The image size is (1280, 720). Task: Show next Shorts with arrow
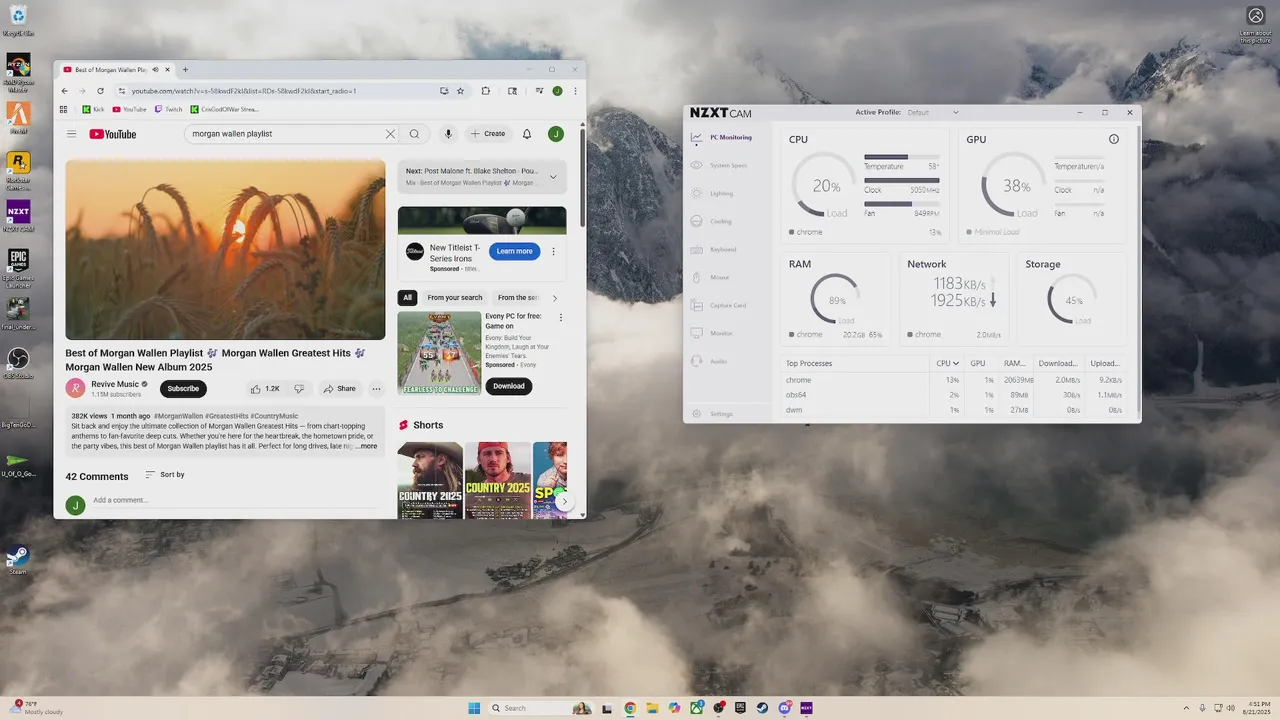[x=564, y=501]
